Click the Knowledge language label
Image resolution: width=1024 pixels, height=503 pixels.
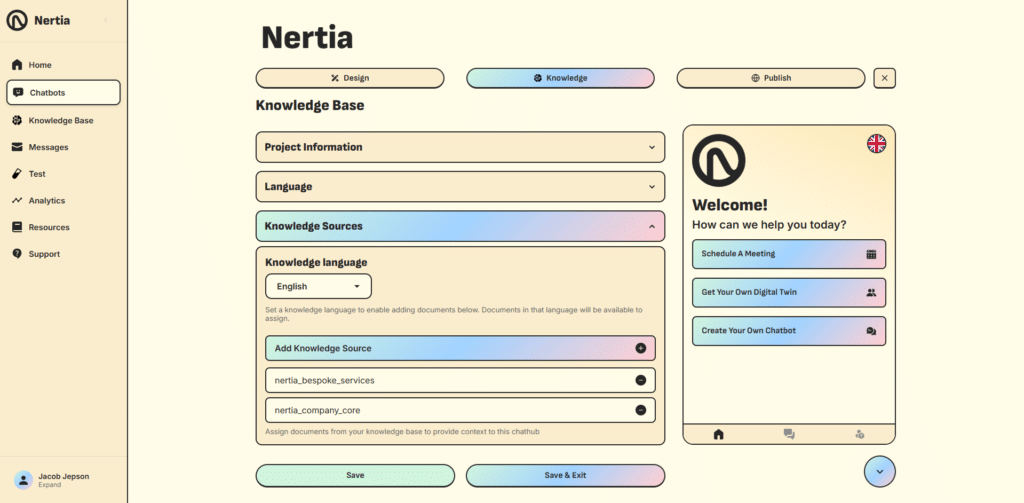click(x=316, y=262)
